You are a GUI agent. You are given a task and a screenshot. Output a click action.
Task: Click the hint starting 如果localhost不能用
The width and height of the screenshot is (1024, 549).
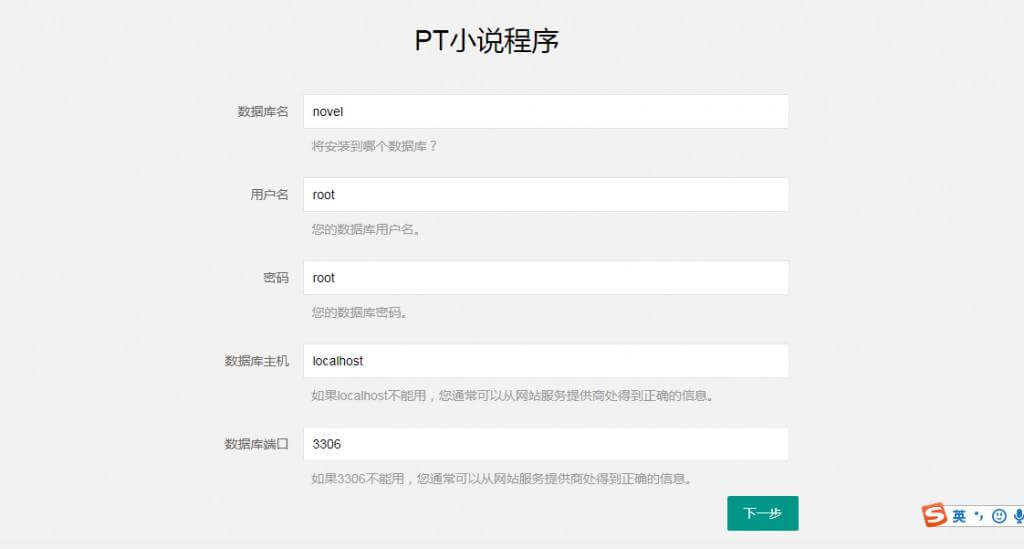point(513,396)
